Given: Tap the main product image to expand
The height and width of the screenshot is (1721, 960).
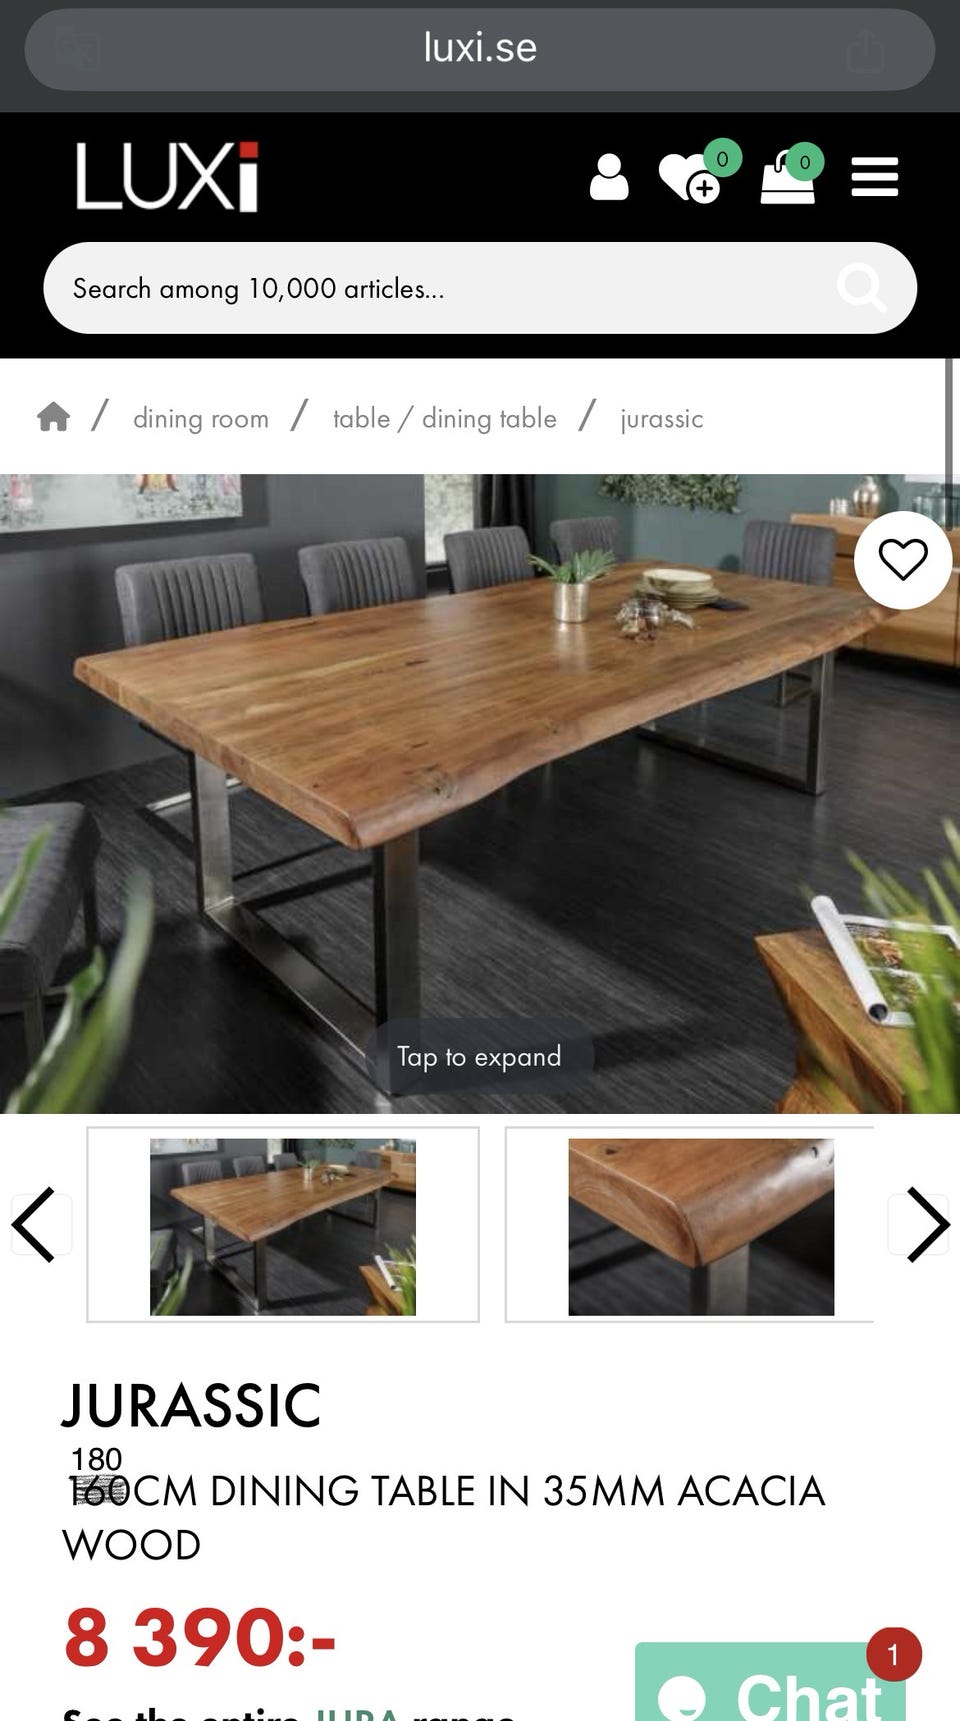Looking at the screenshot, I should click(480, 793).
